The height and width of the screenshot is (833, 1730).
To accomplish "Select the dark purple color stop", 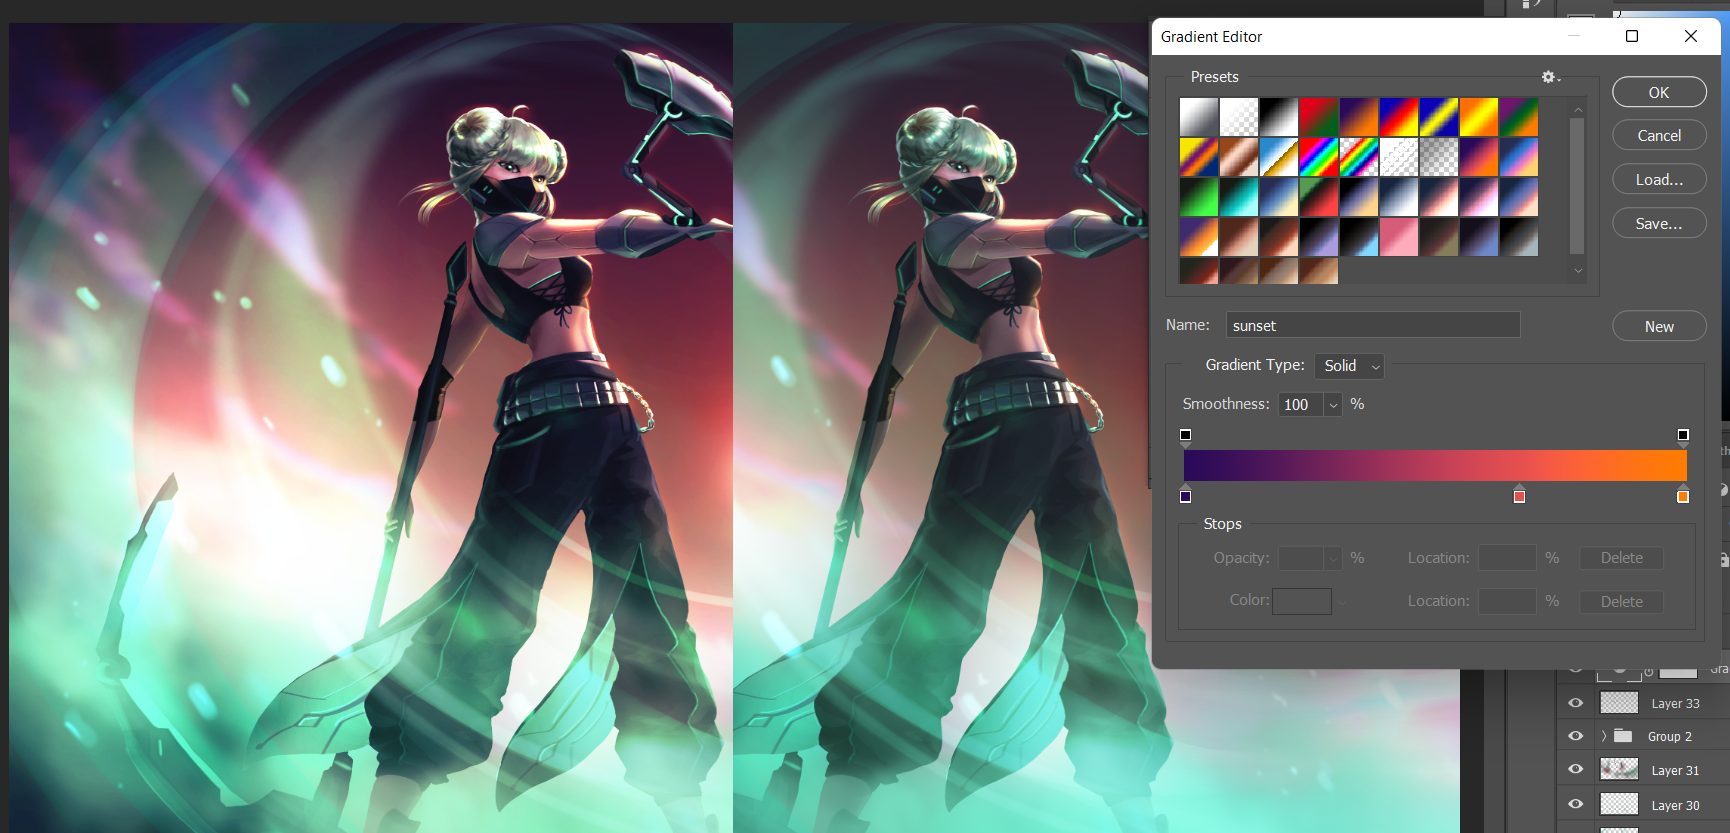I will [x=1186, y=495].
